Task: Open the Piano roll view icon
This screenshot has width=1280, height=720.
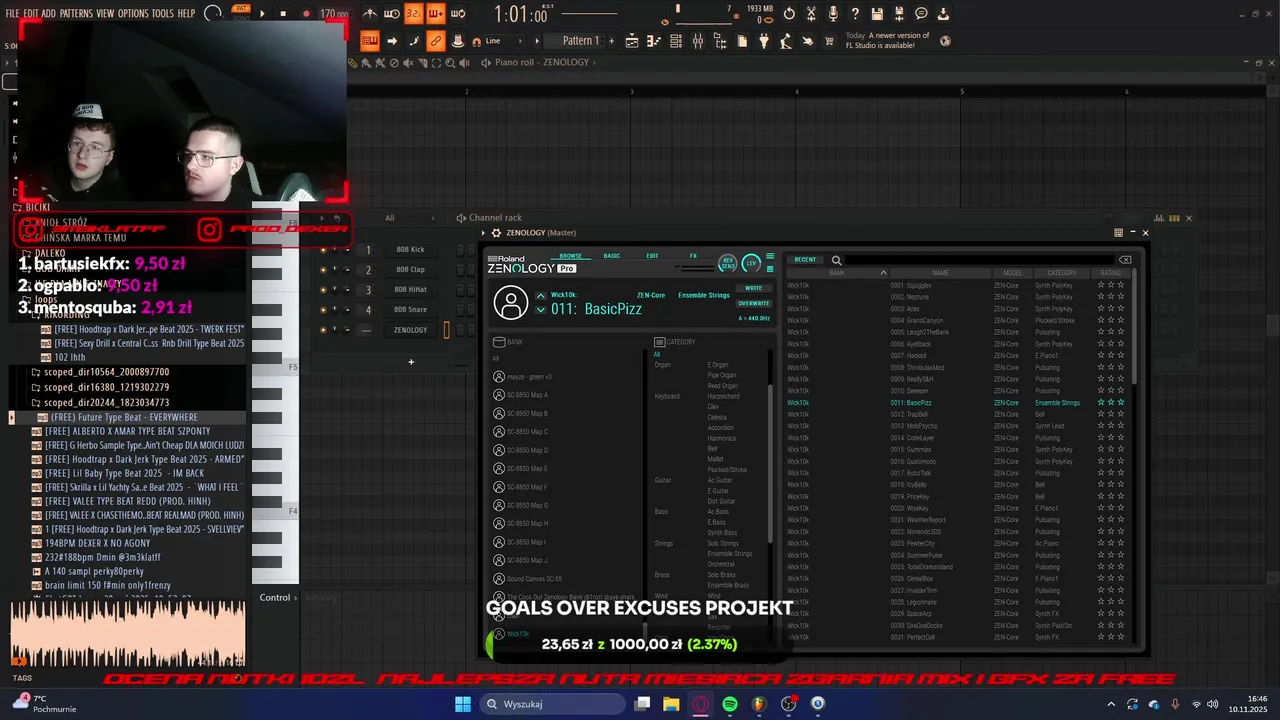Action: tap(653, 41)
